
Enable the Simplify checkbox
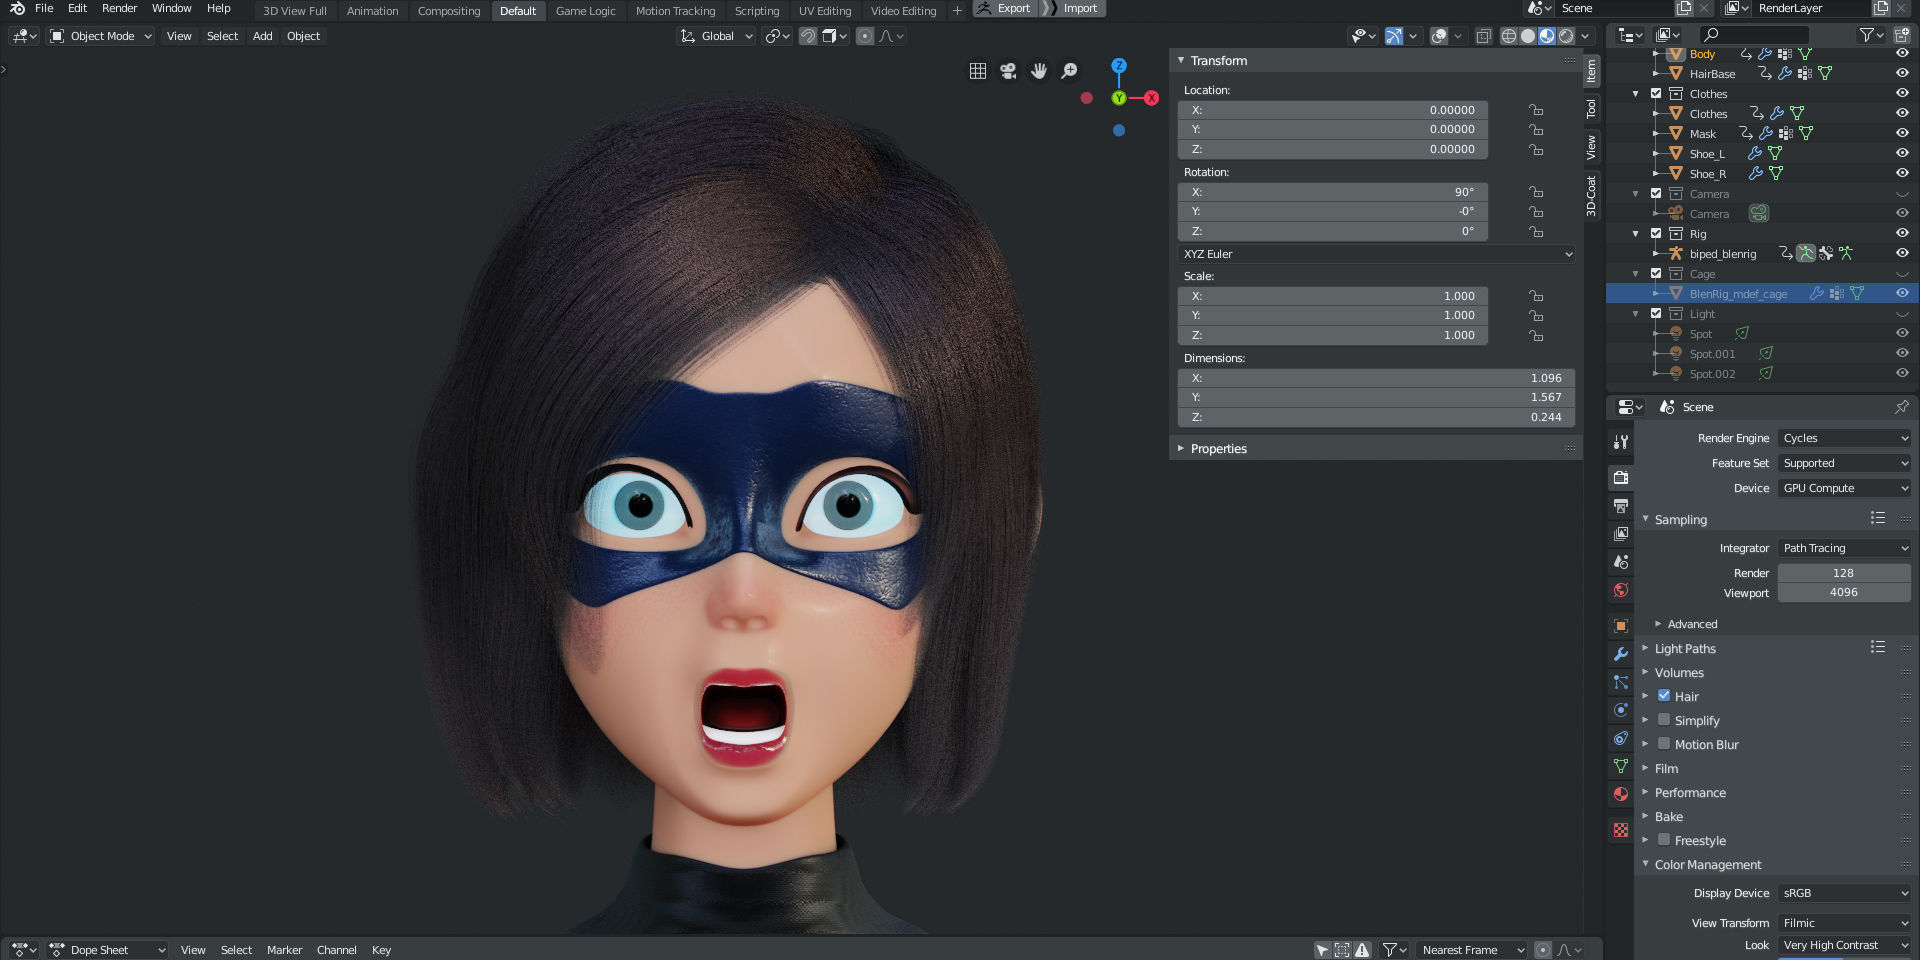tap(1664, 719)
